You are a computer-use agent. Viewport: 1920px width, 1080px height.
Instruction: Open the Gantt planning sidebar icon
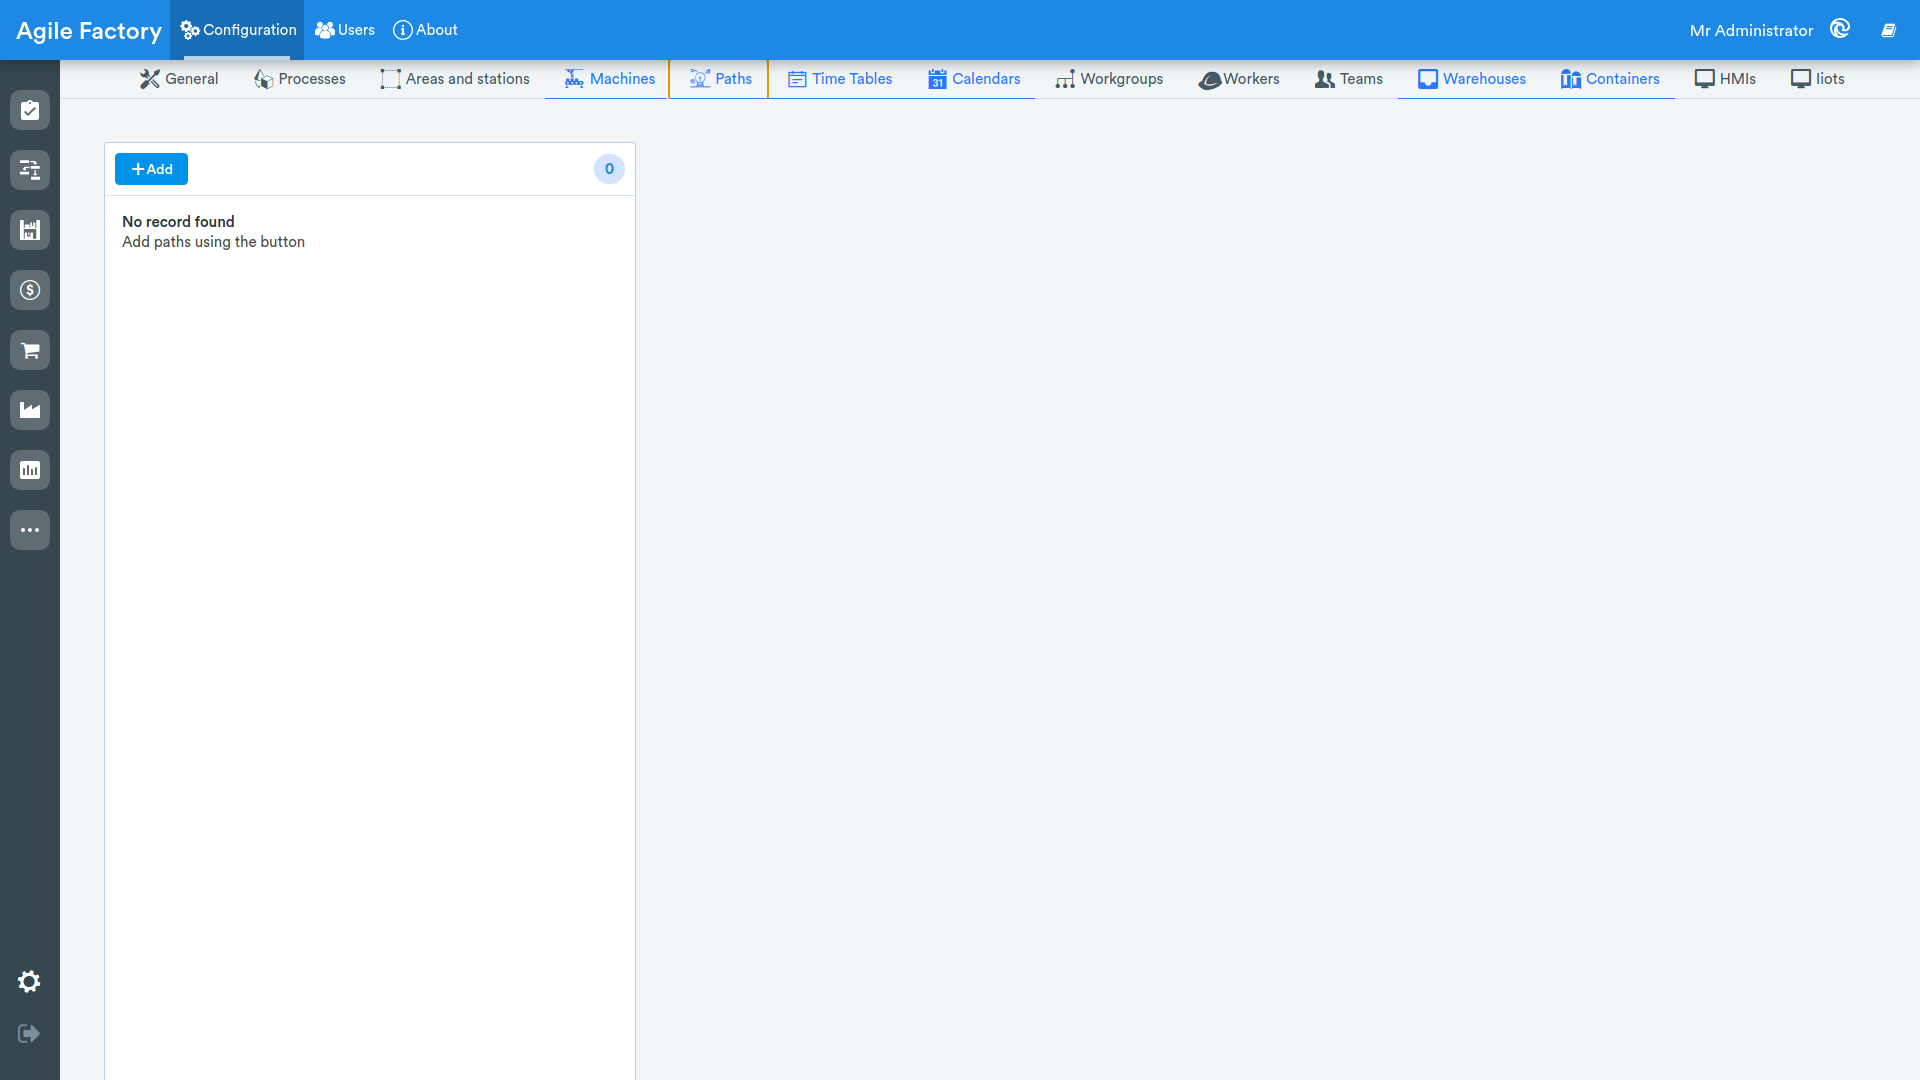[30, 170]
